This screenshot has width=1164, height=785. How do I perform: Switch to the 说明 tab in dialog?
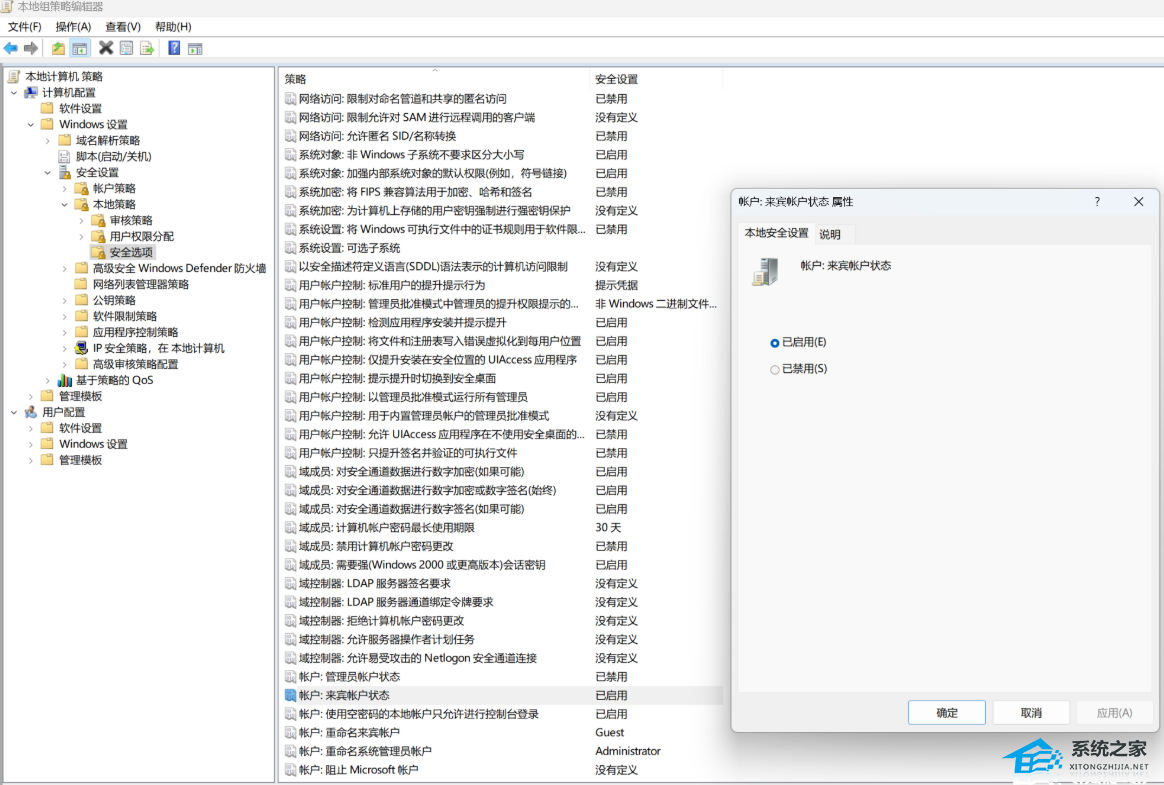pos(830,234)
